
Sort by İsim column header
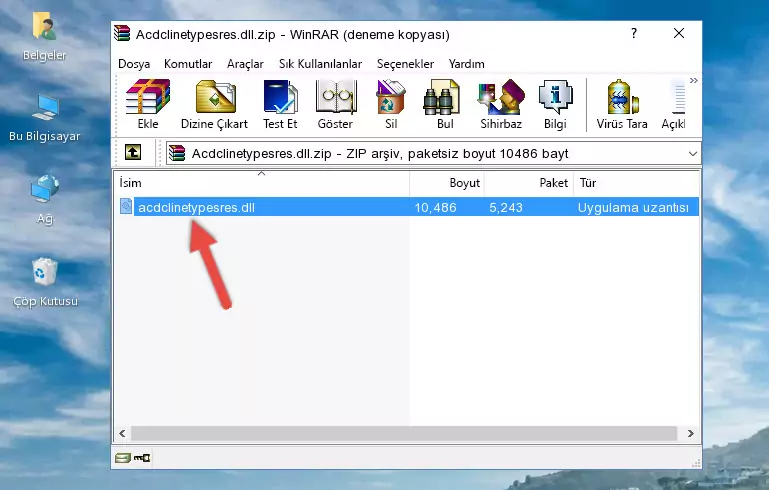pyautogui.click(x=262, y=183)
